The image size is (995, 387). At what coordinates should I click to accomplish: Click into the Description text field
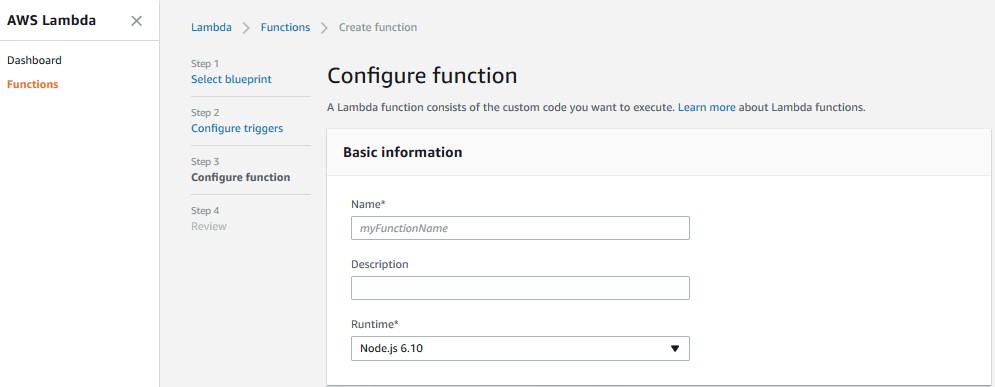(x=520, y=287)
